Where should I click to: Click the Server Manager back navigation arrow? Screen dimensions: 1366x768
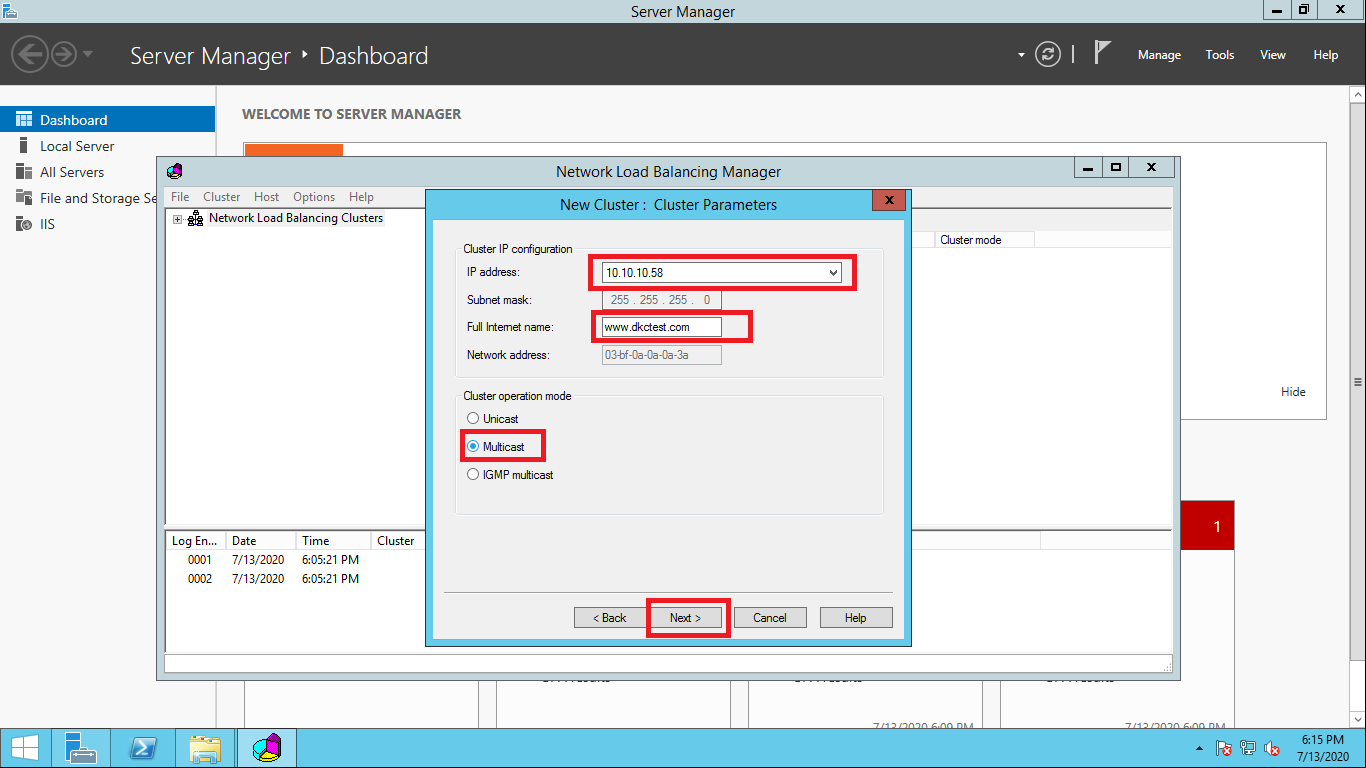[x=31, y=54]
